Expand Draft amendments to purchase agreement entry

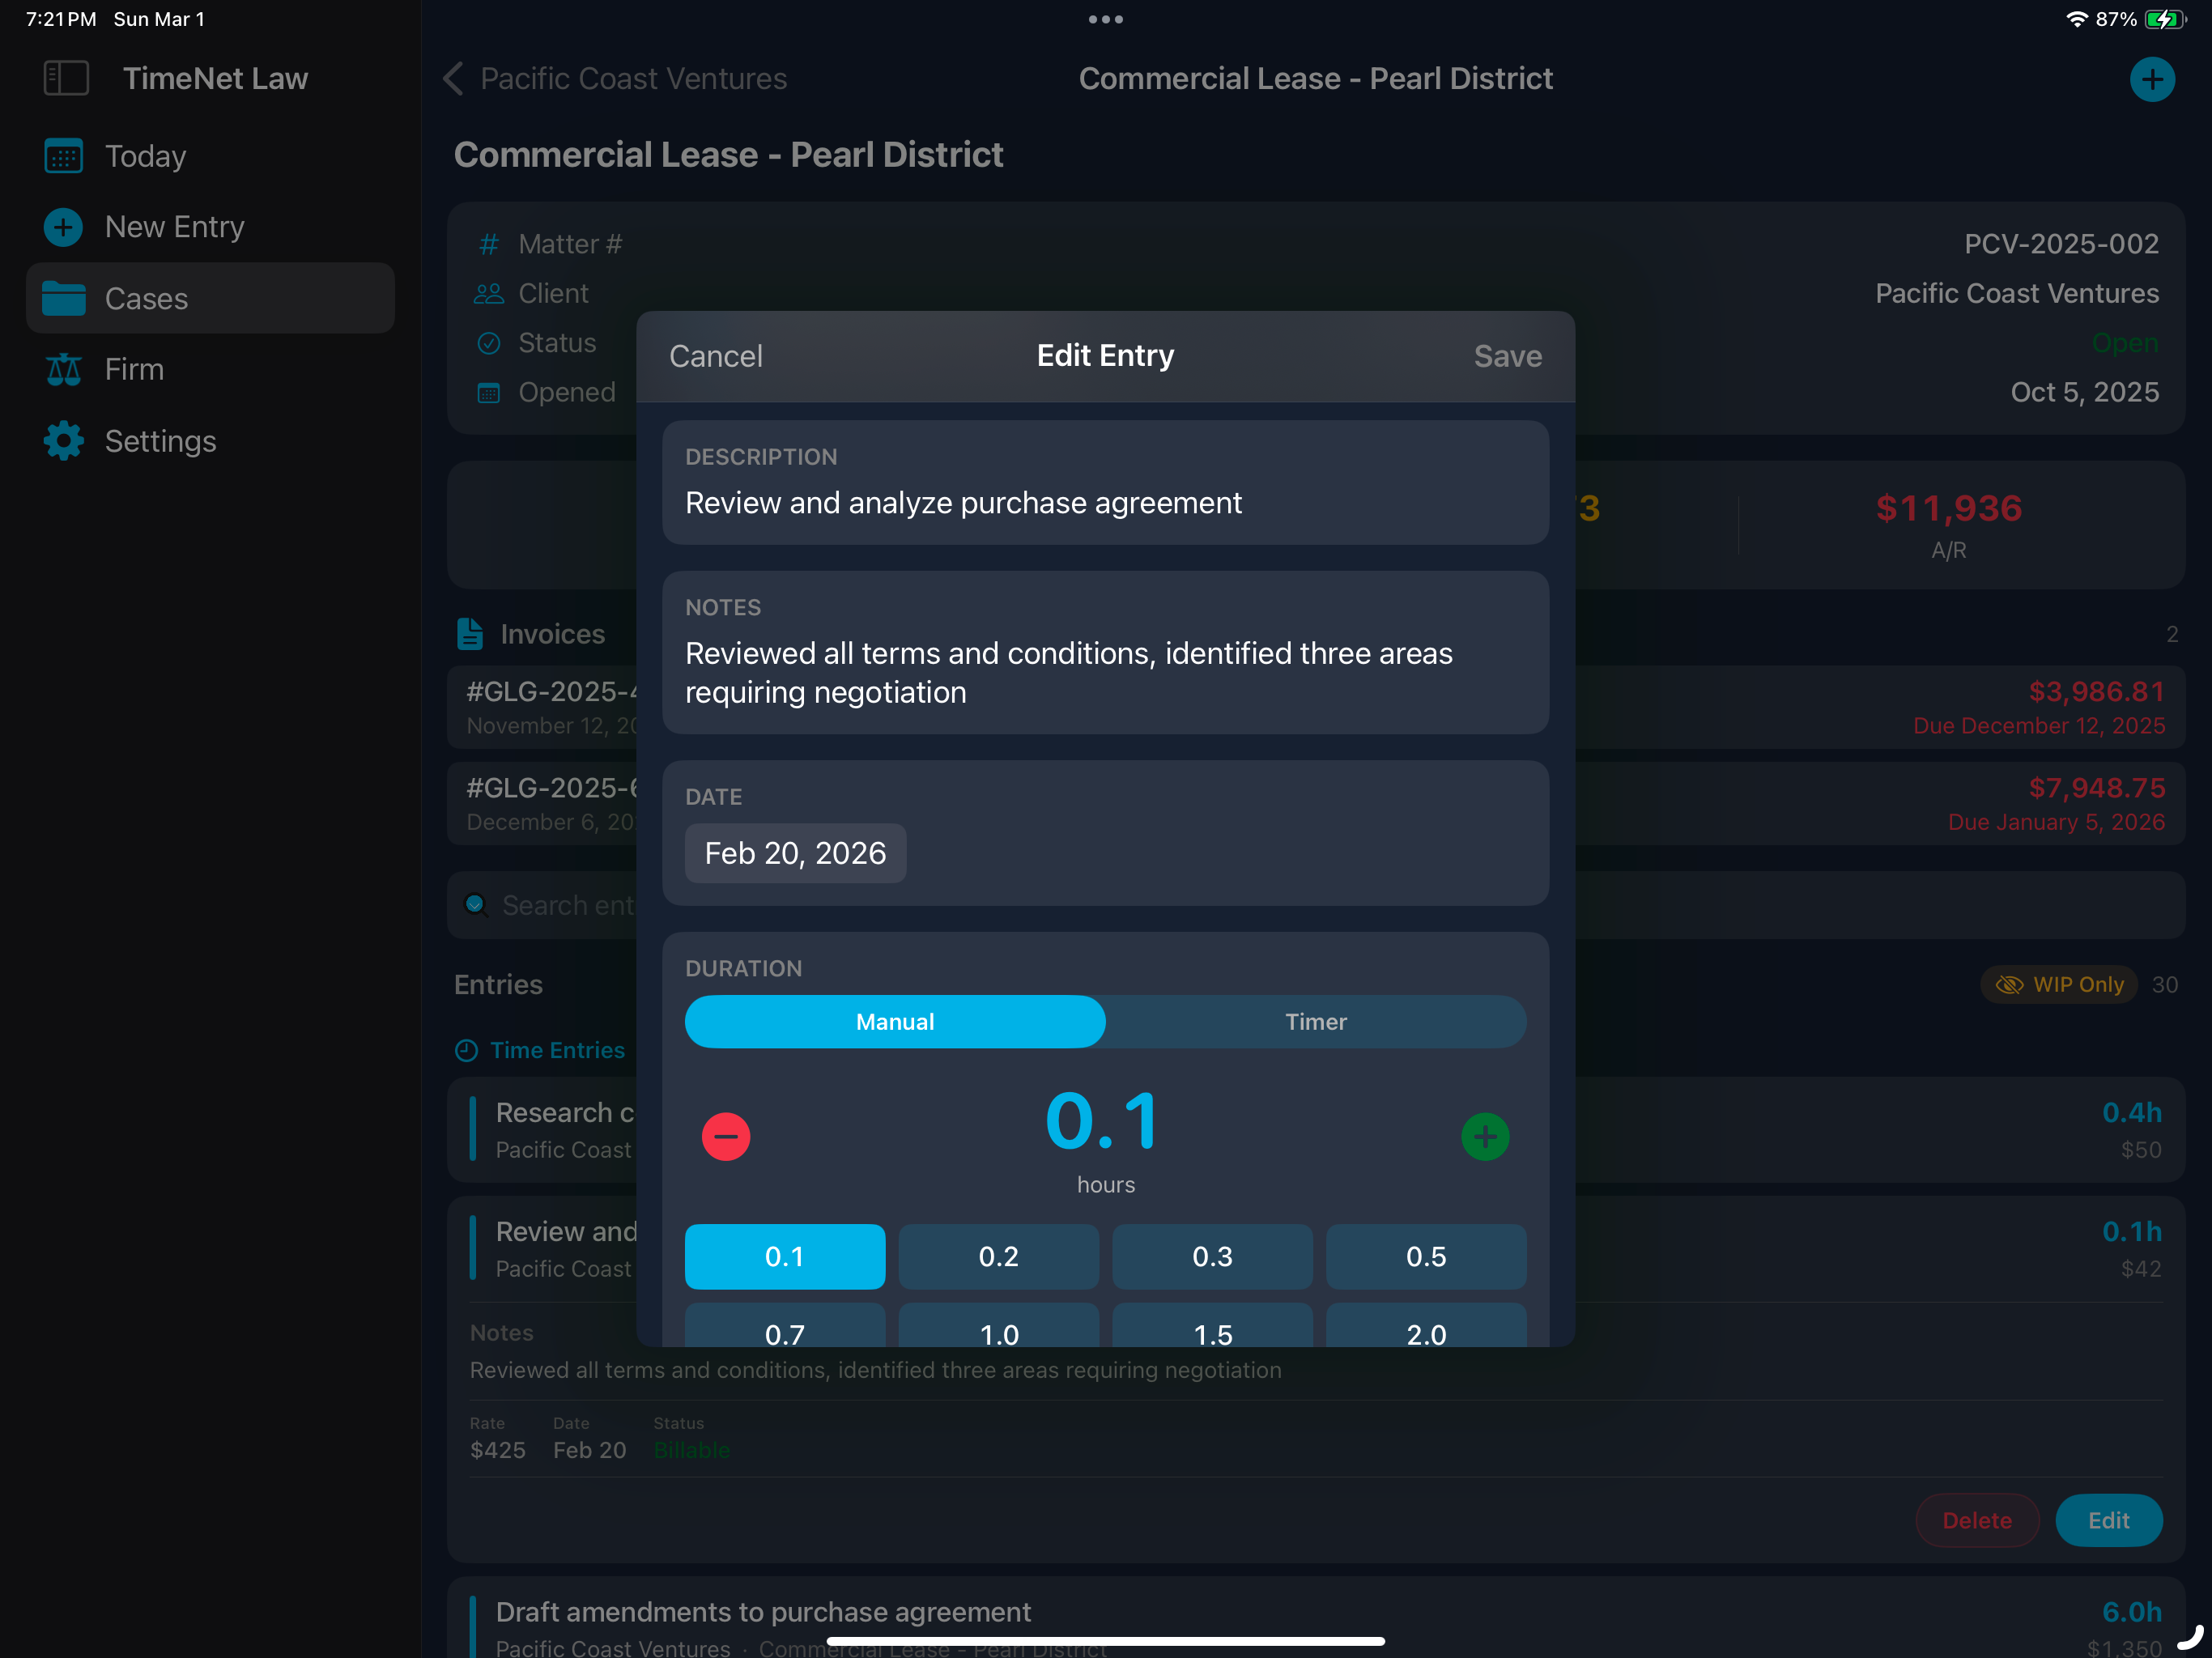tap(1316, 1618)
